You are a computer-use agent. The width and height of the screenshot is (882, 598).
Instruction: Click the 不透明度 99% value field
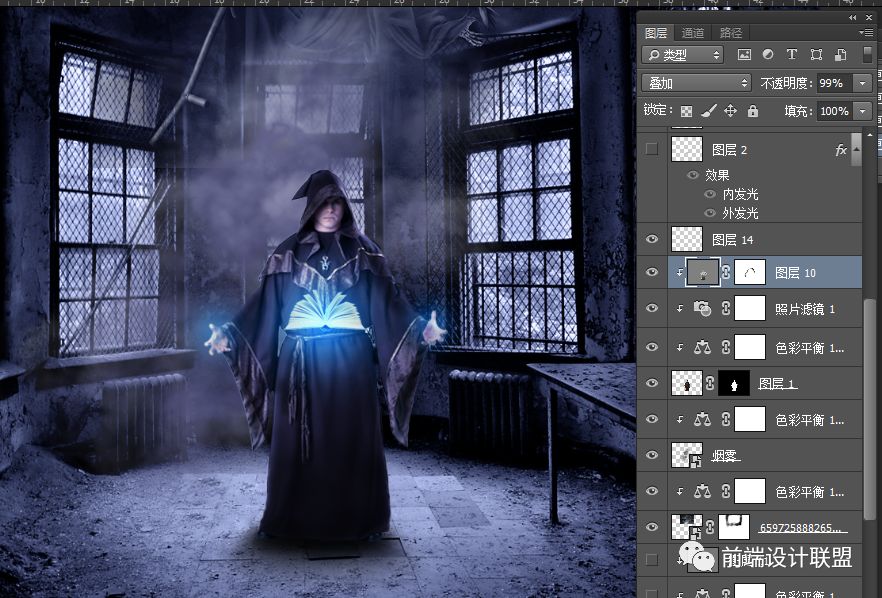pos(834,83)
